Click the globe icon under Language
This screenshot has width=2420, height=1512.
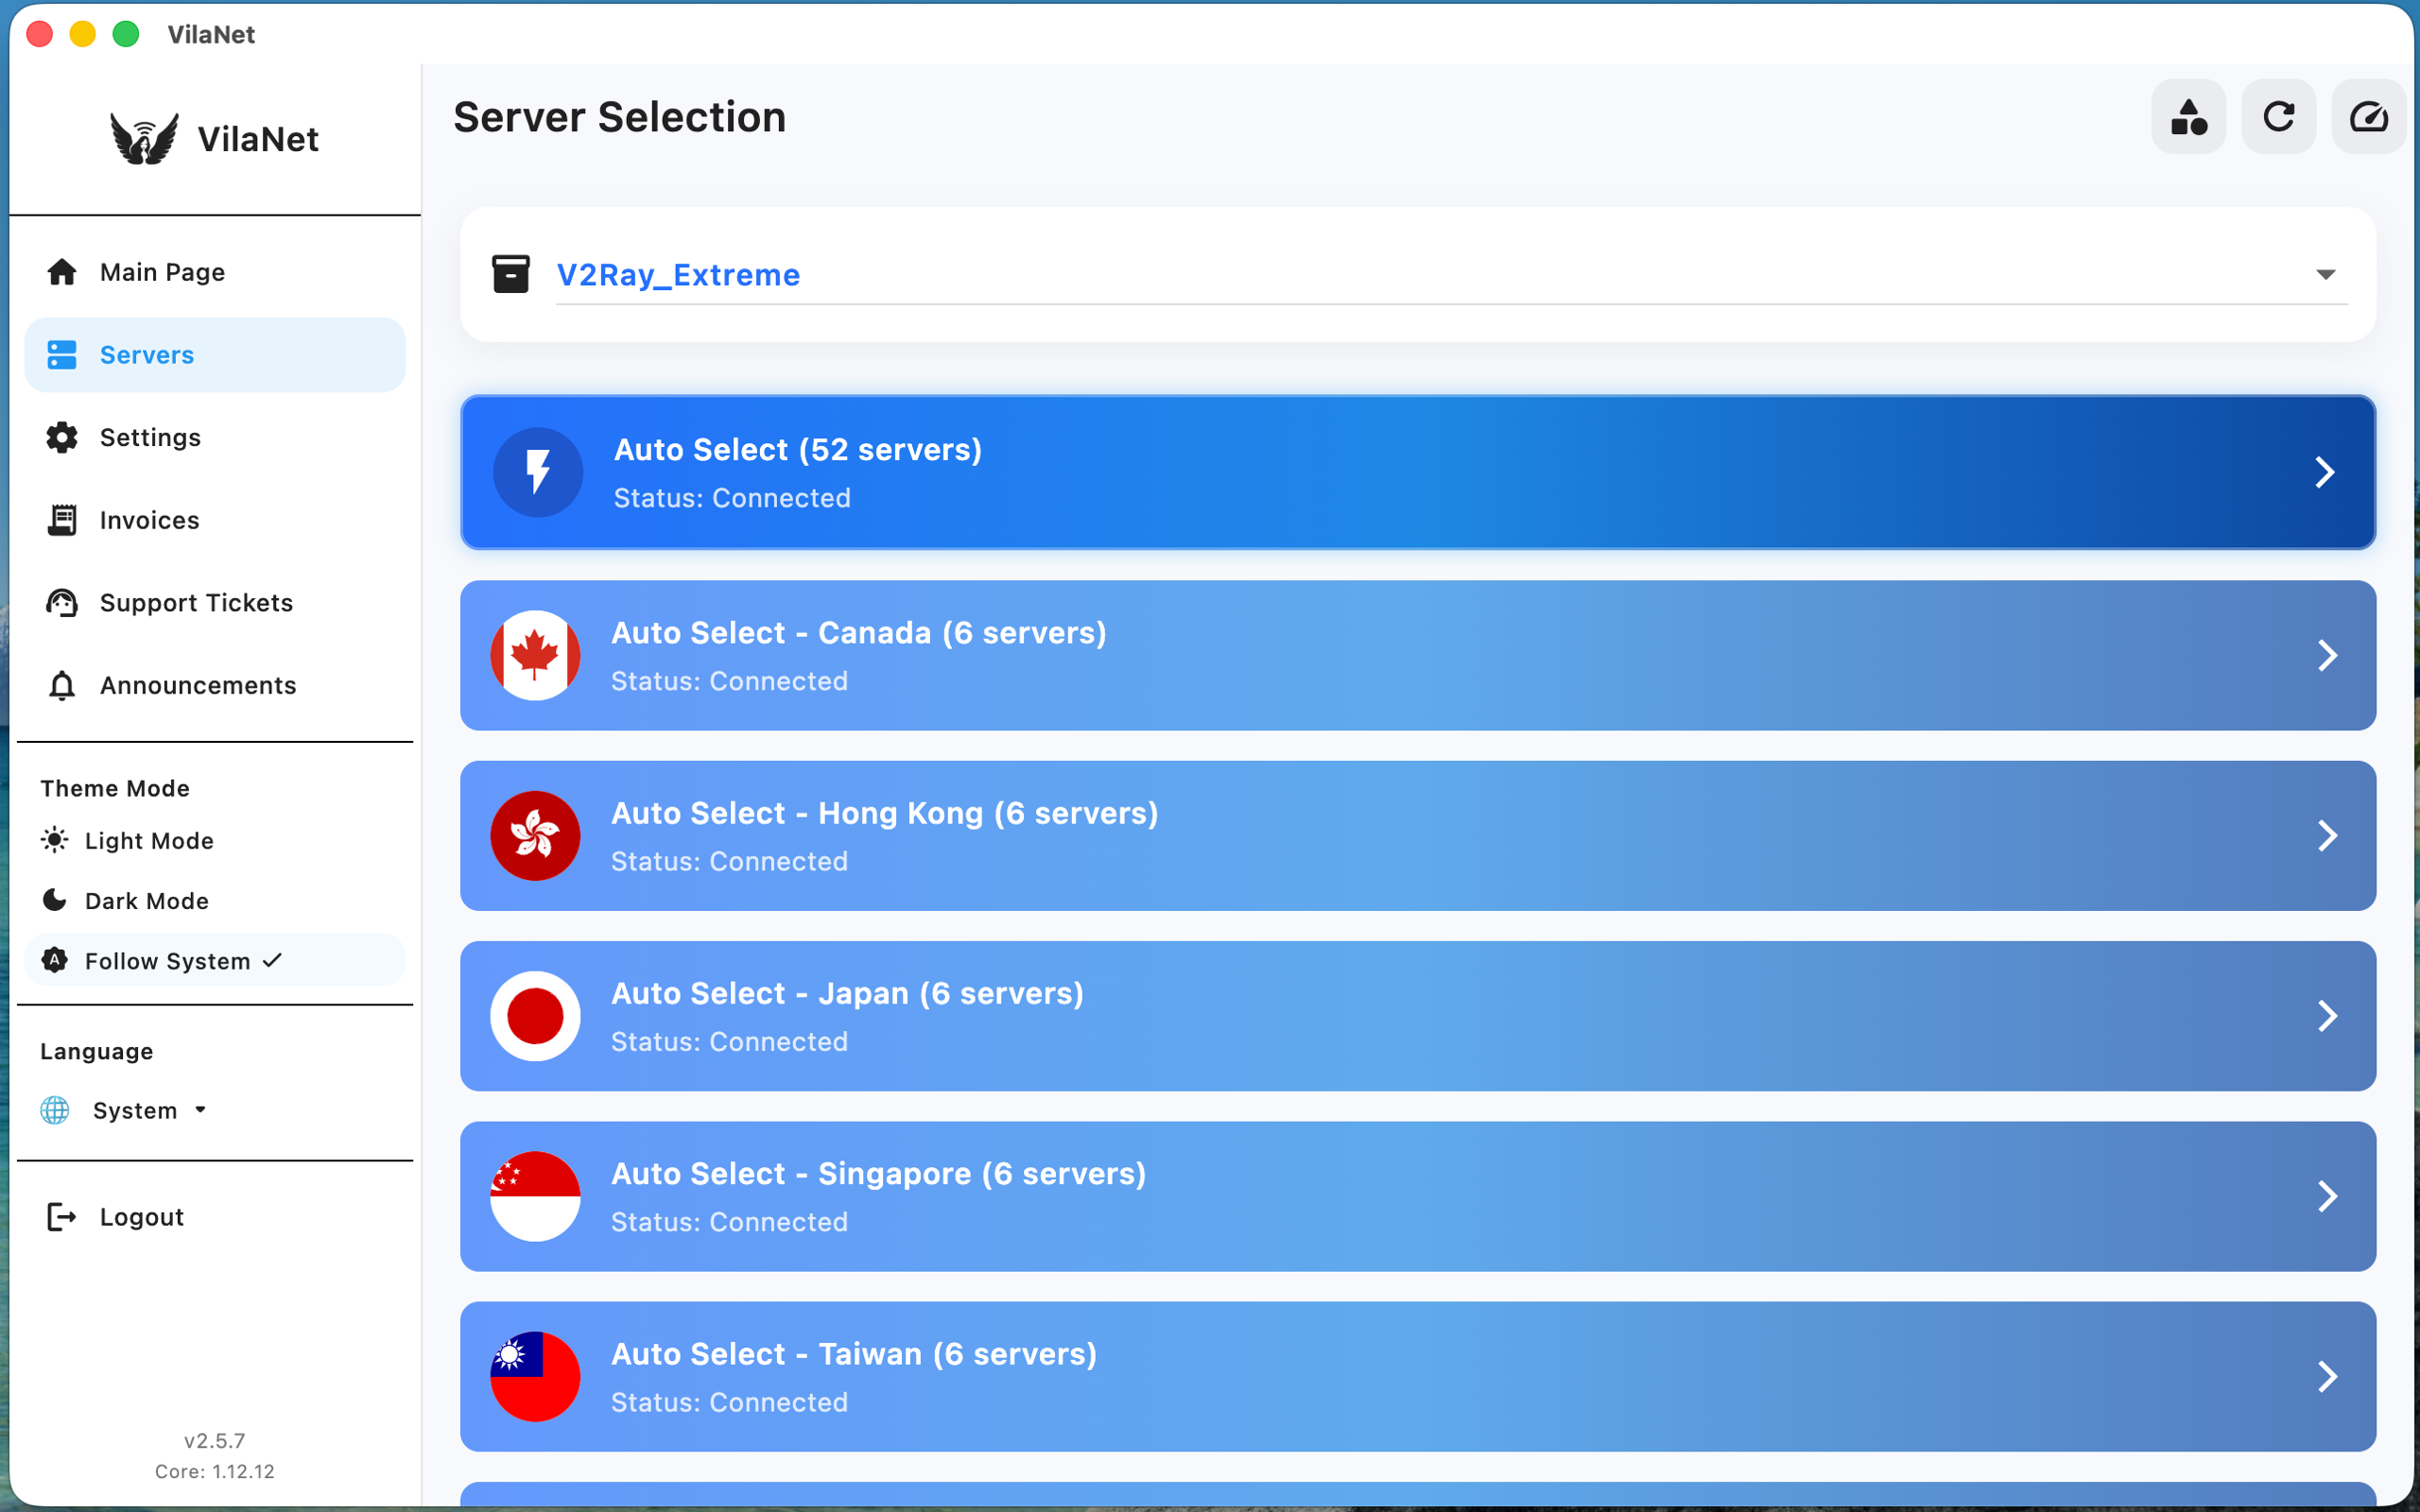[55, 1110]
